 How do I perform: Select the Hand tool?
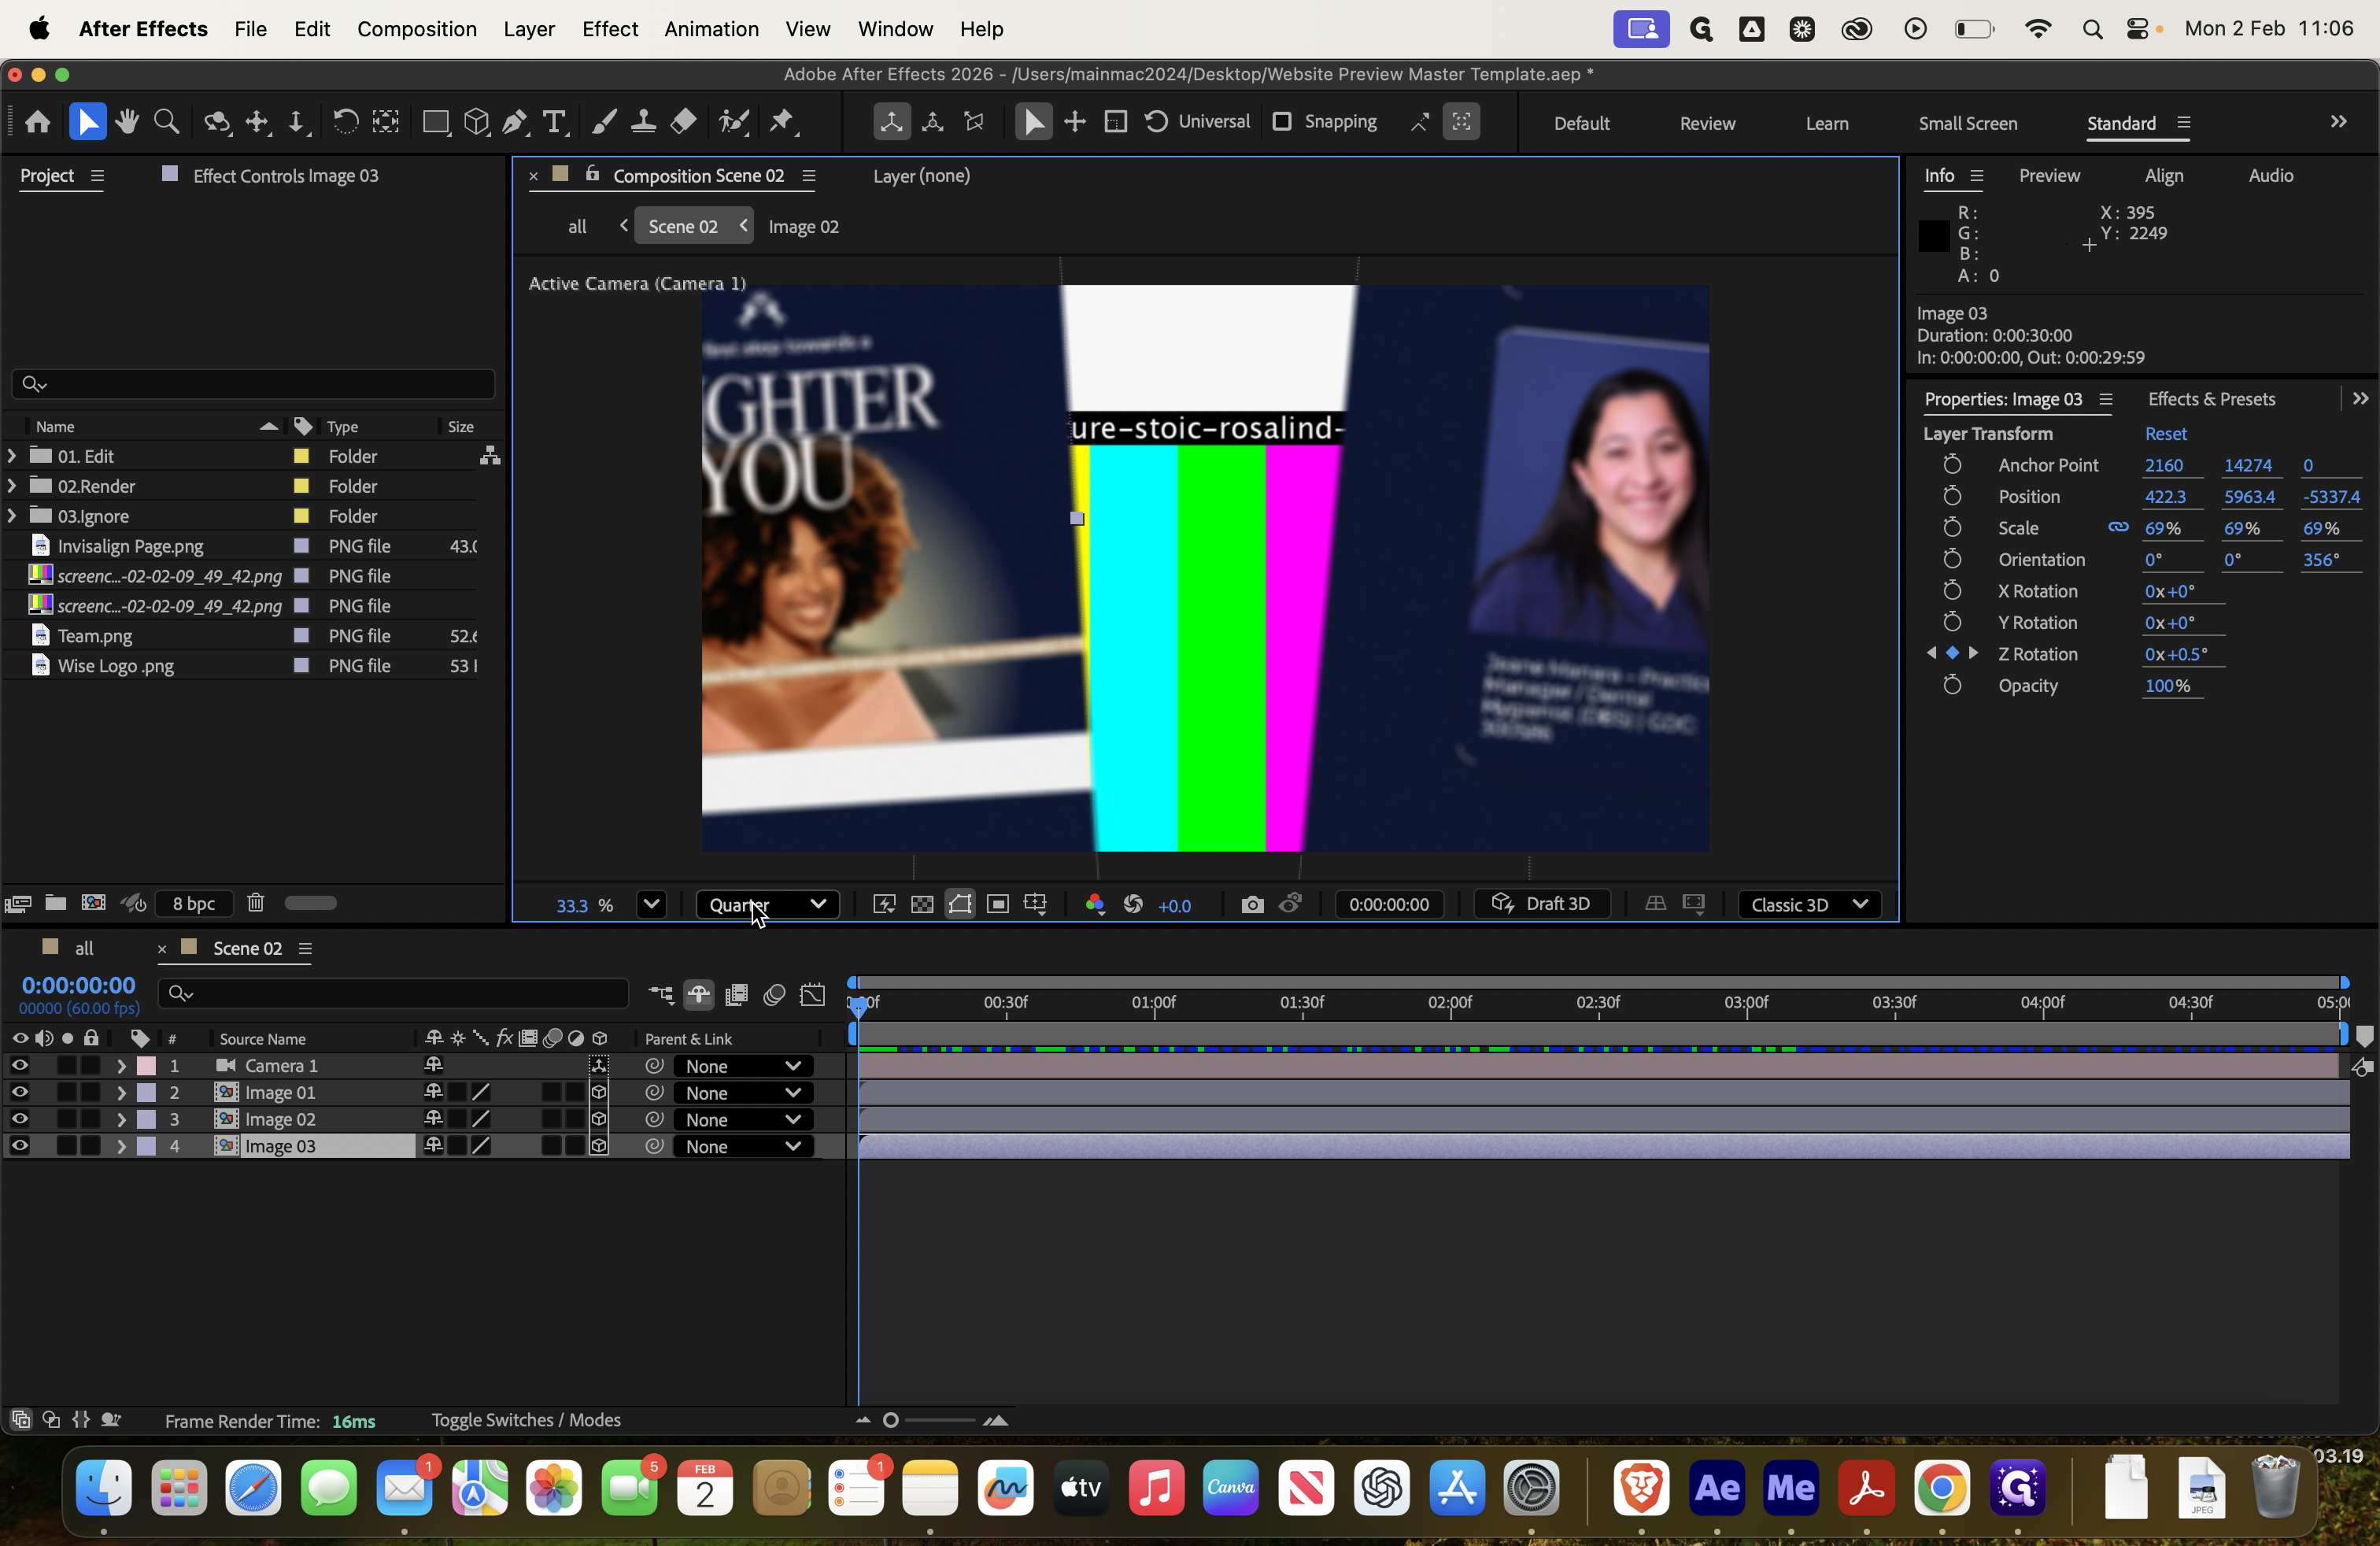[127, 121]
